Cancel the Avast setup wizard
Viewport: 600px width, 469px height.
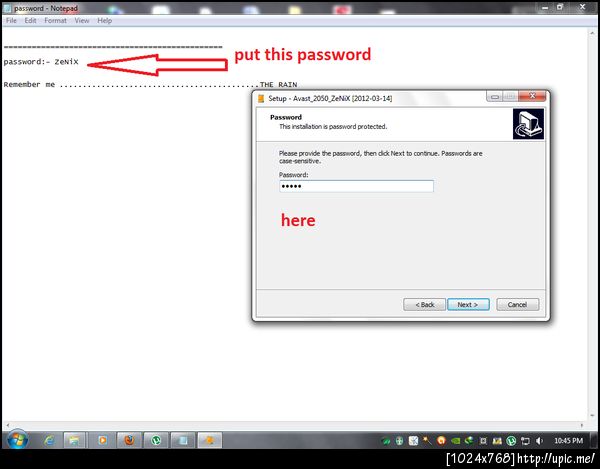click(x=517, y=305)
